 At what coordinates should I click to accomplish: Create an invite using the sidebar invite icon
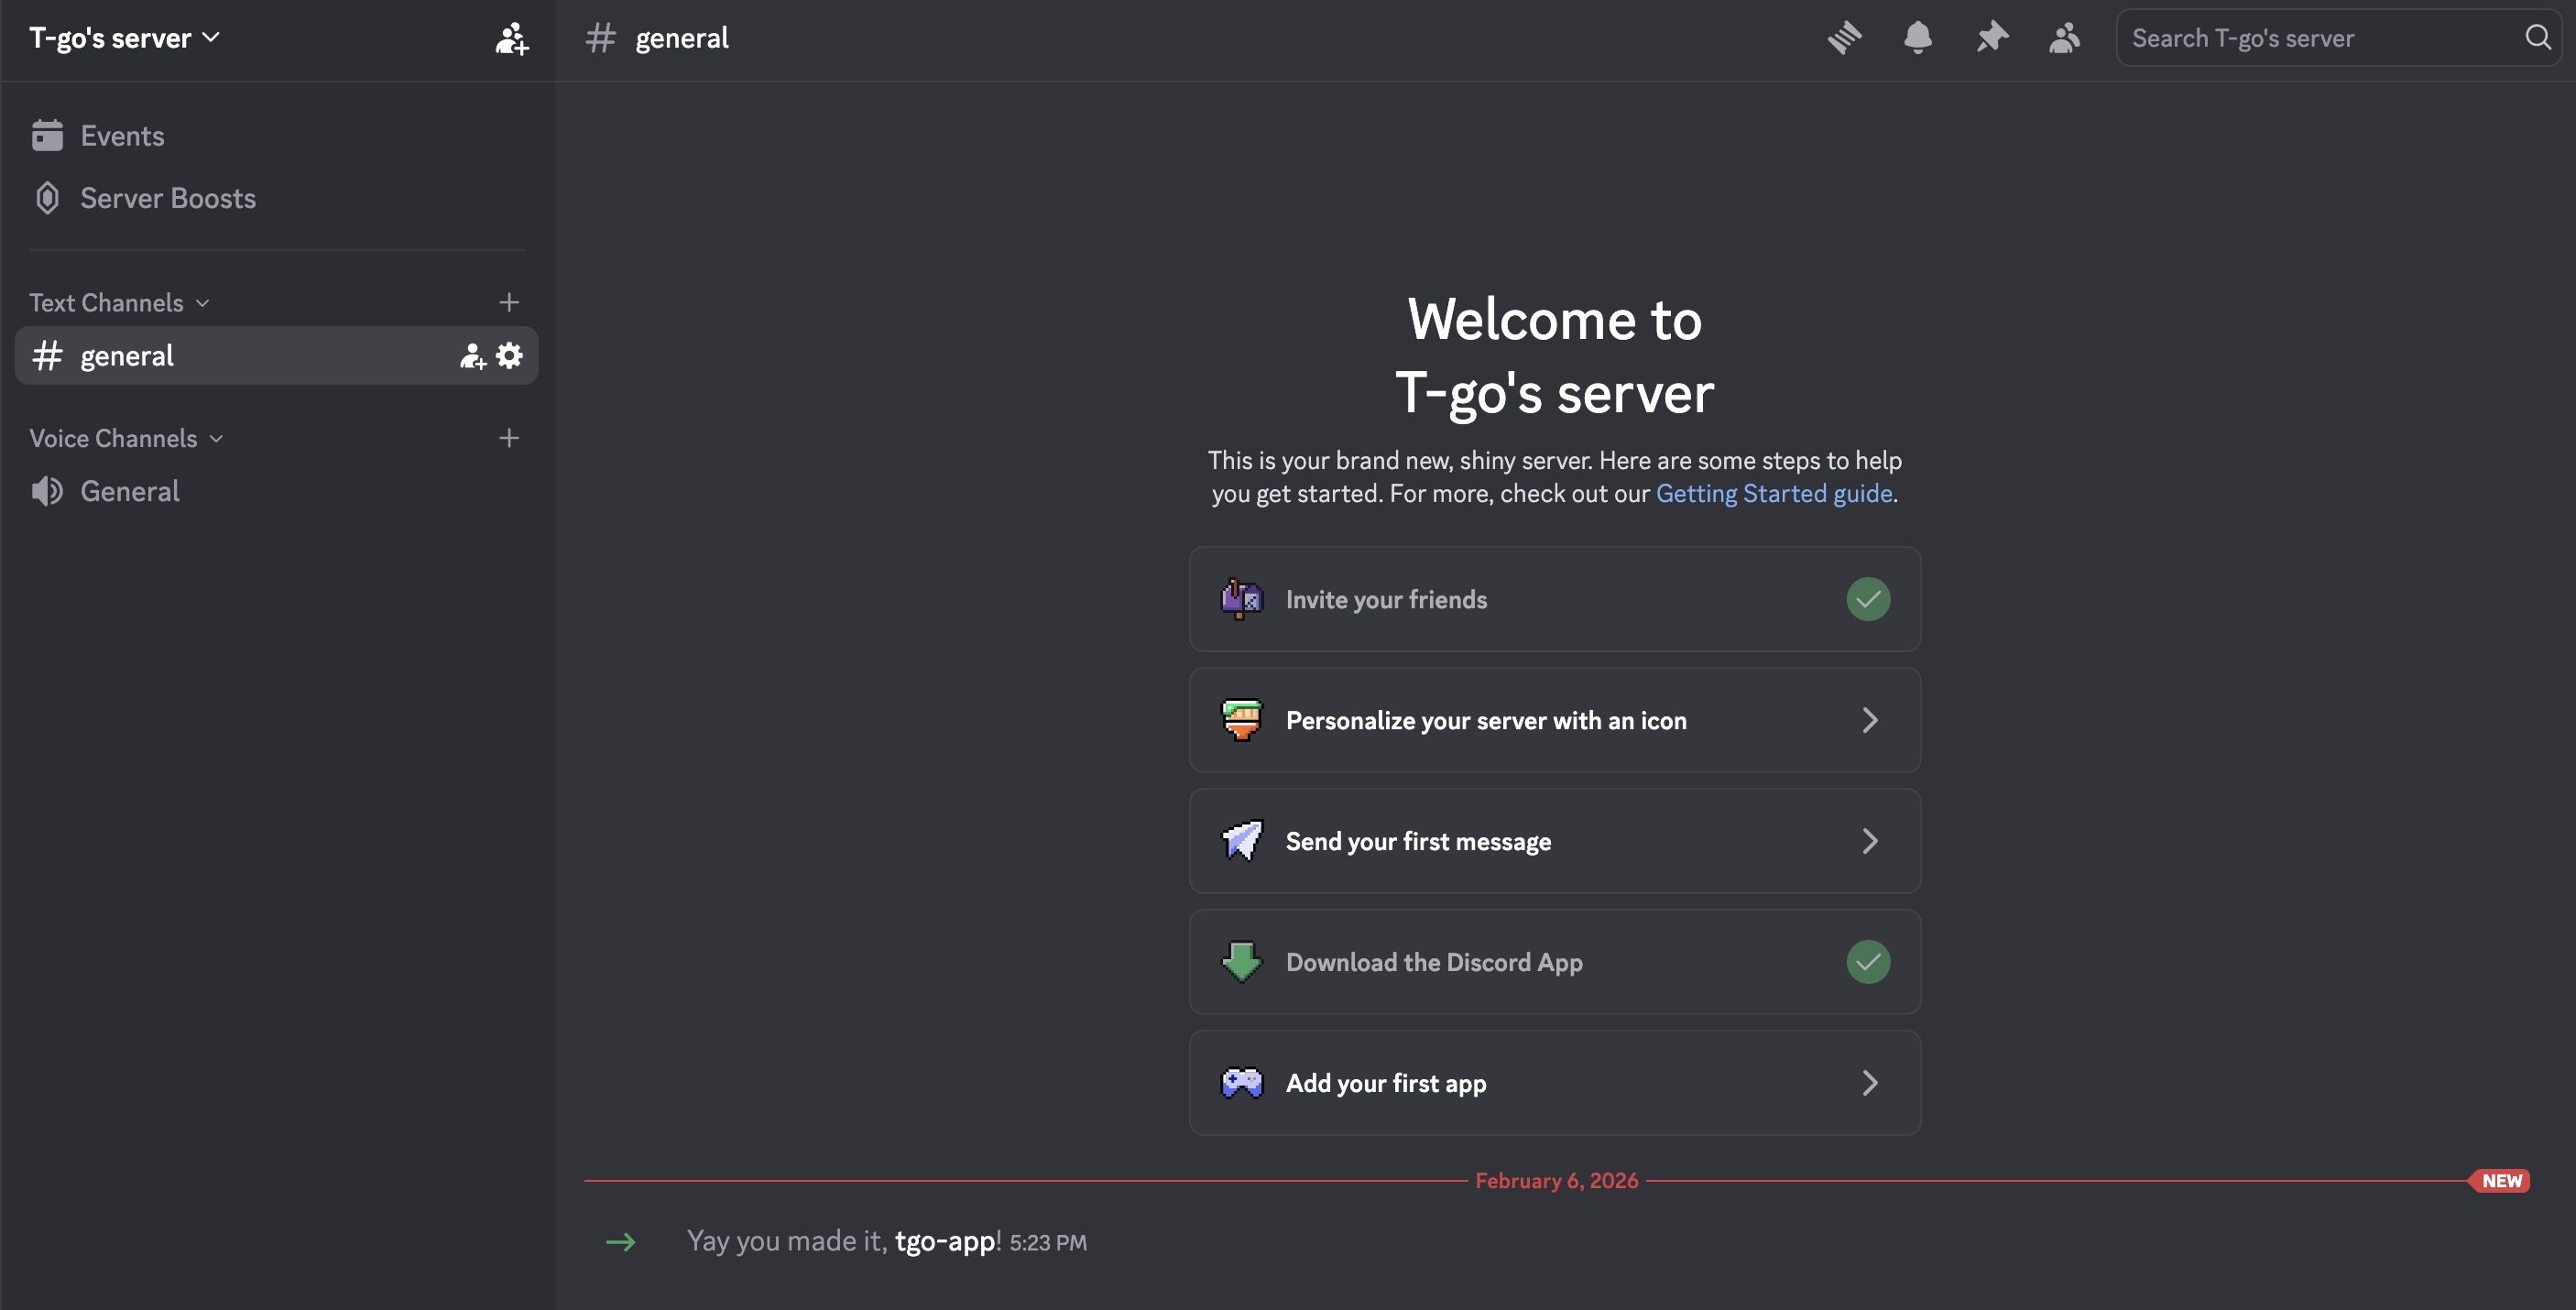pyautogui.click(x=511, y=38)
